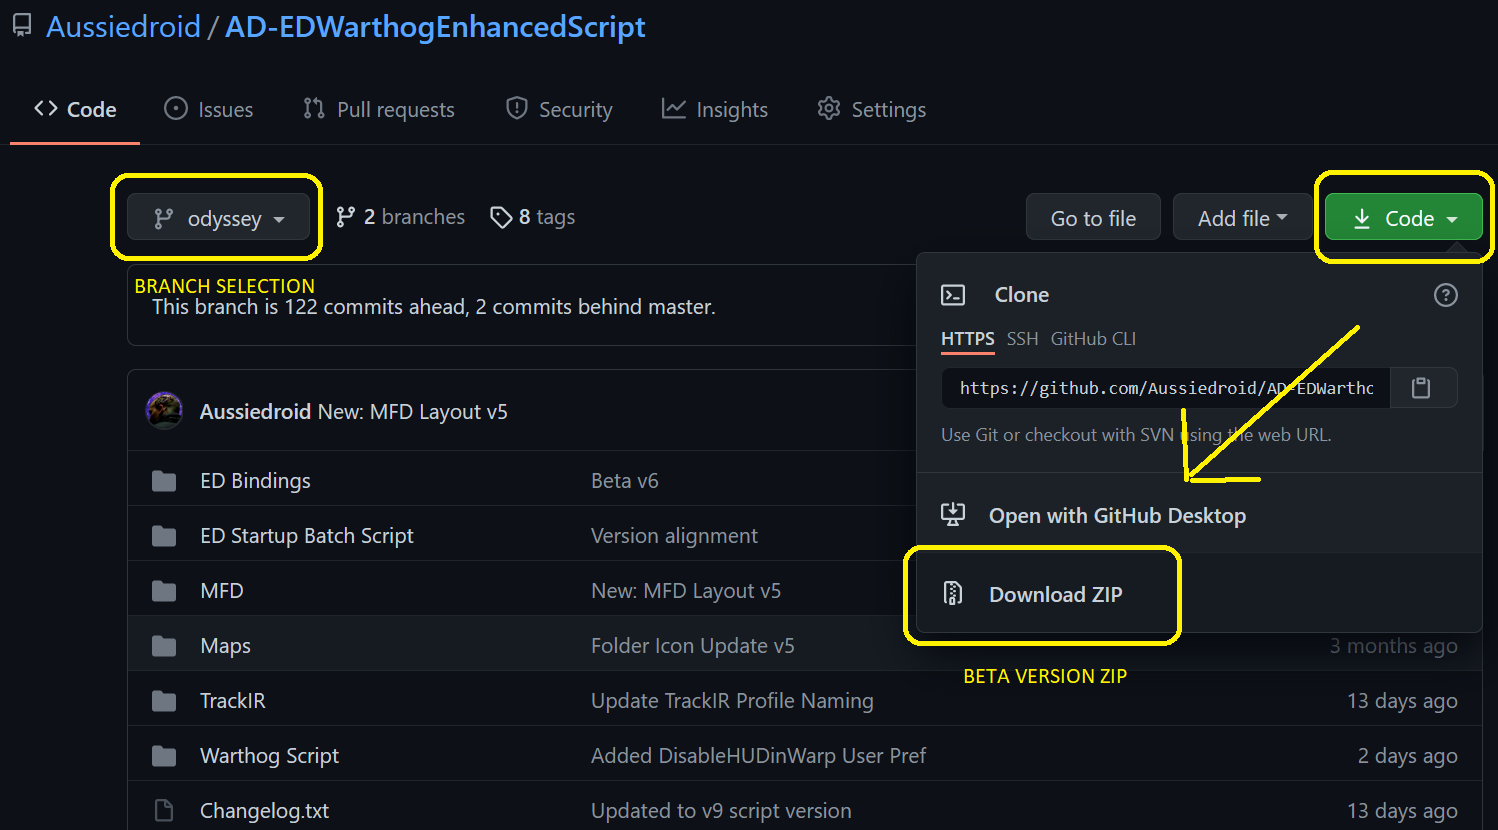Open the 'Update TrackIR Profile Naming' commit message
This screenshot has width=1498, height=830.
pyautogui.click(x=732, y=701)
